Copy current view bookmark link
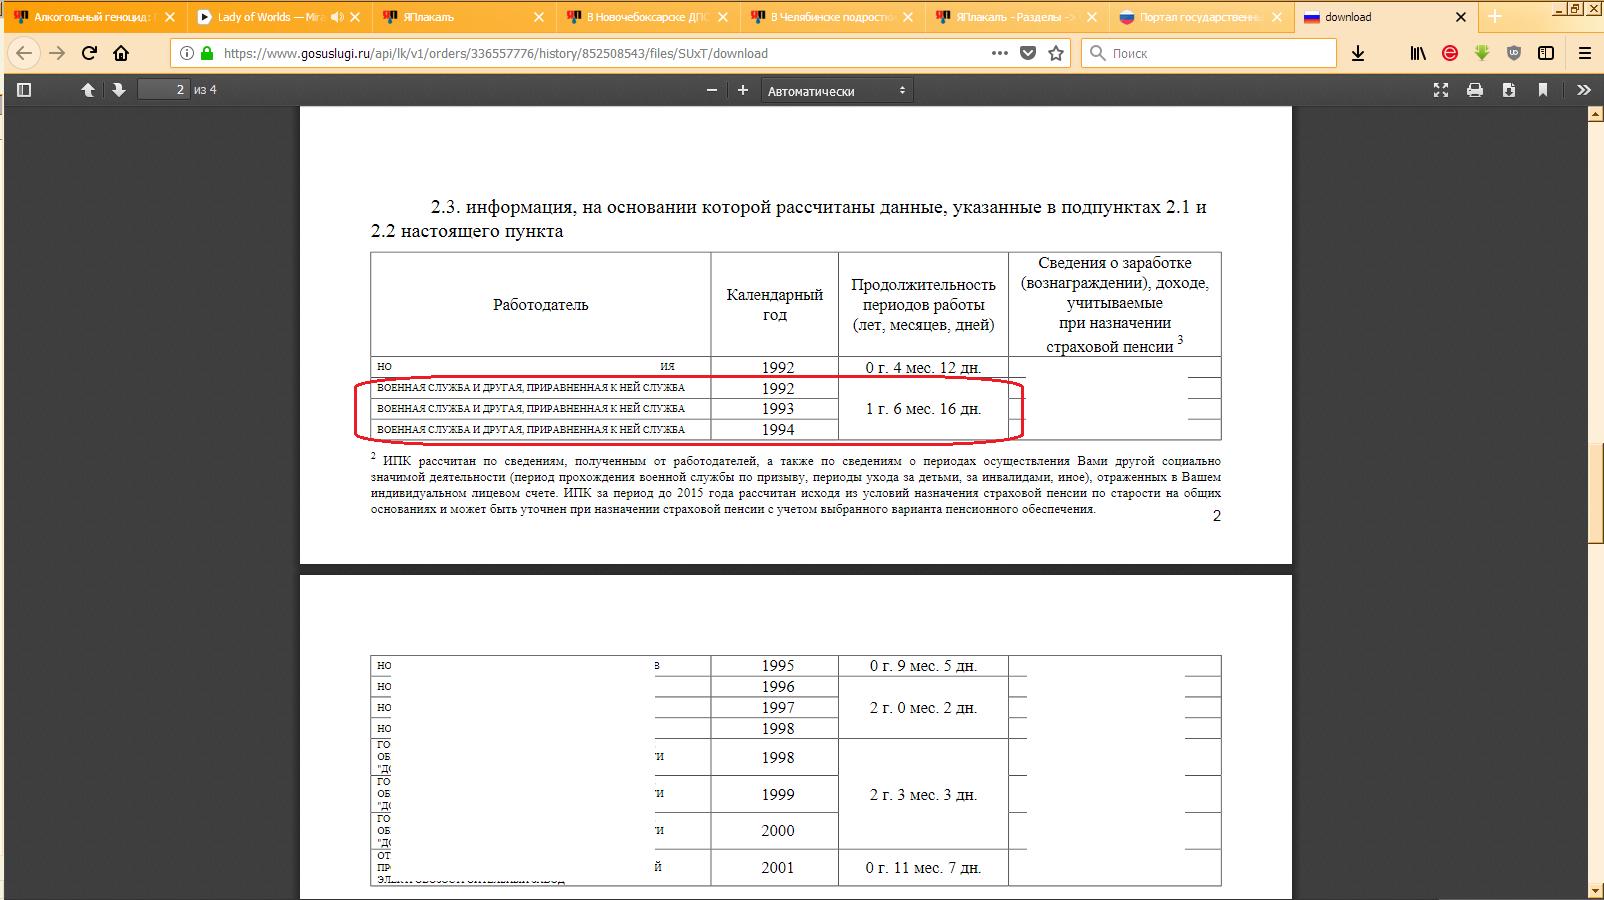The image size is (1604, 900). click(x=1543, y=90)
